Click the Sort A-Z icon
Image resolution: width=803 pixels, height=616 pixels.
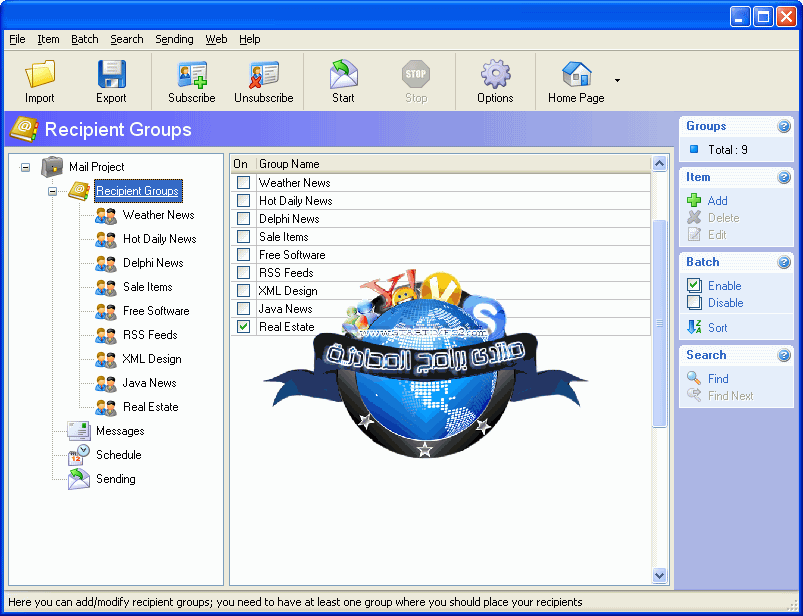pyautogui.click(x=694, y=327)
